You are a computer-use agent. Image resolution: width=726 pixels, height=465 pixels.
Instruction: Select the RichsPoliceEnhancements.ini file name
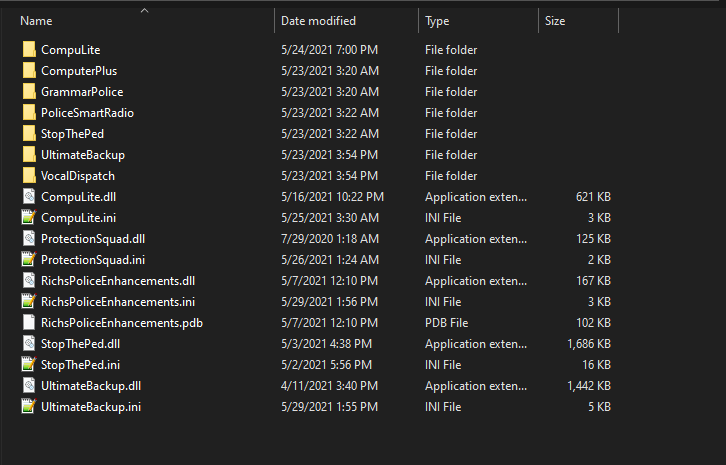click(118, 302)
